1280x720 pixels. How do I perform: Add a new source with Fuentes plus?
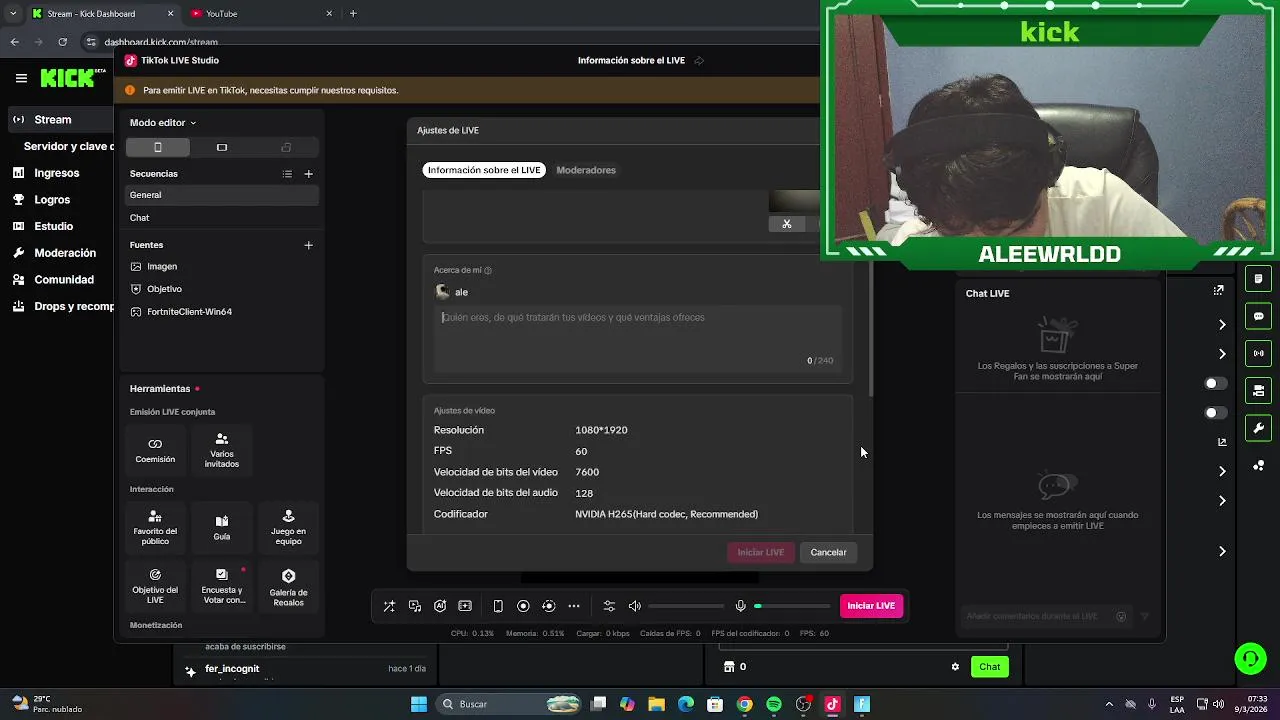coord(308,245)
